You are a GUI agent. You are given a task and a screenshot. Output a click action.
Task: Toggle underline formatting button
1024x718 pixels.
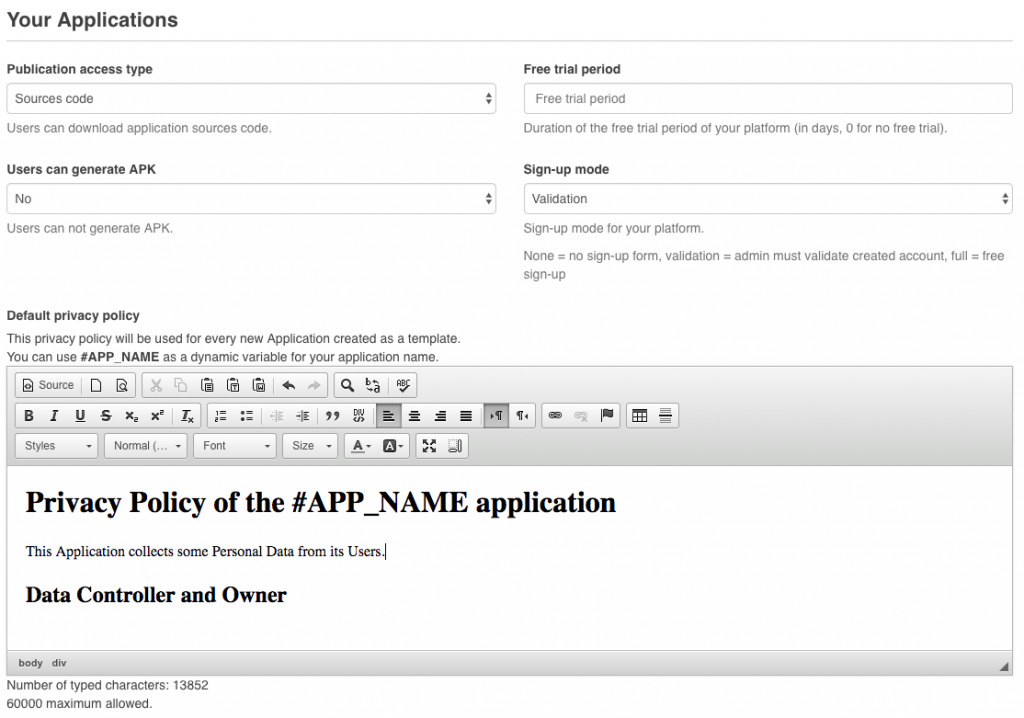click(80, 416)
